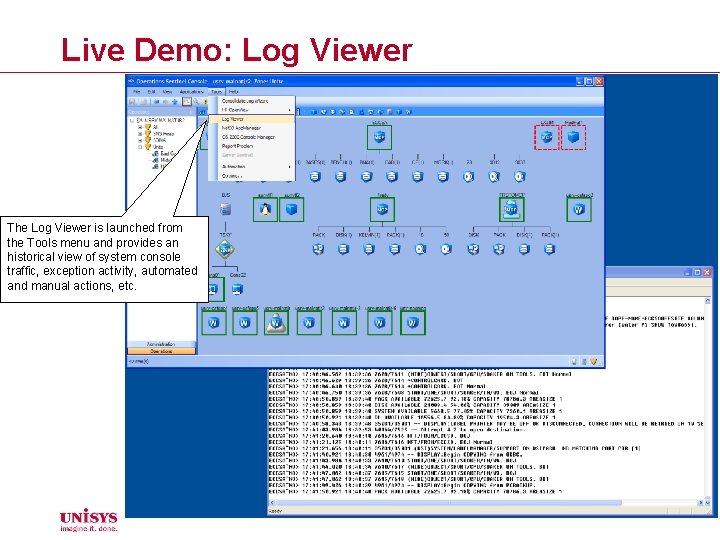Click the highlighted boxed toolbar icon

pos(187,101)
